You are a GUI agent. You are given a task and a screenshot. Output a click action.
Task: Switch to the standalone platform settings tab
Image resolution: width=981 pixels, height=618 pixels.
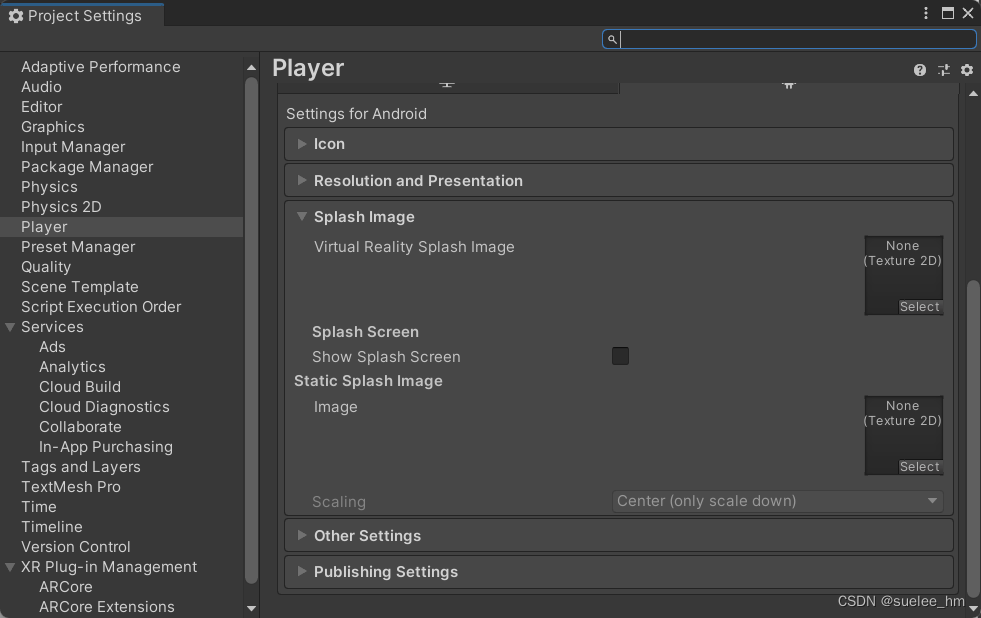click(447, 86)
